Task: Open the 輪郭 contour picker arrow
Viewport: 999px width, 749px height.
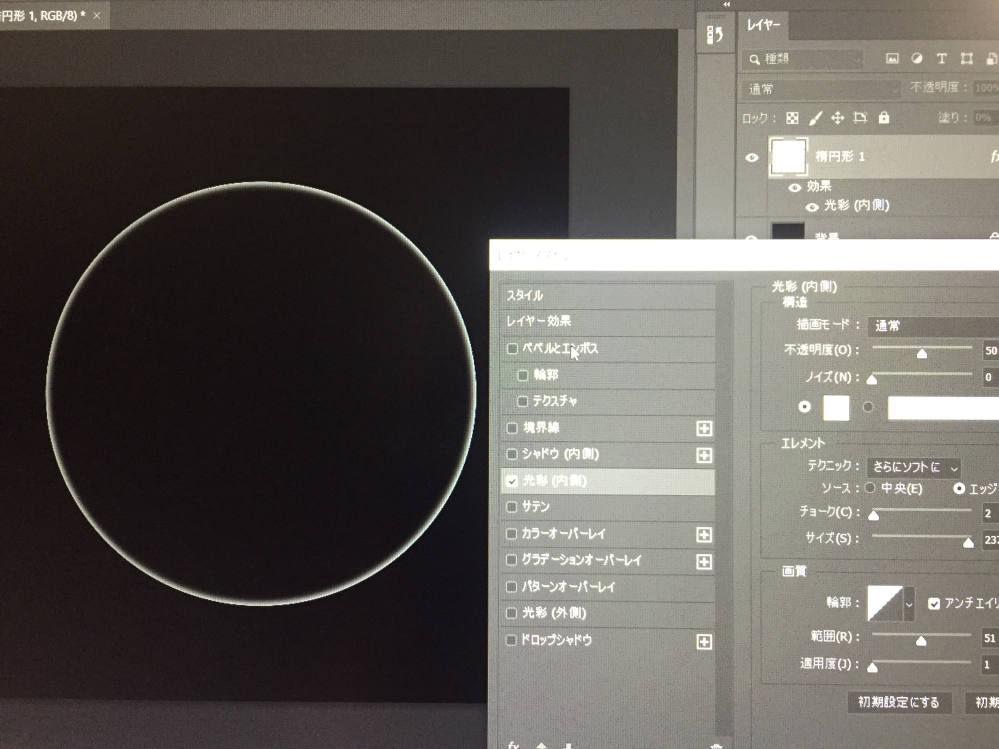Action: click(x=909, y=604)
